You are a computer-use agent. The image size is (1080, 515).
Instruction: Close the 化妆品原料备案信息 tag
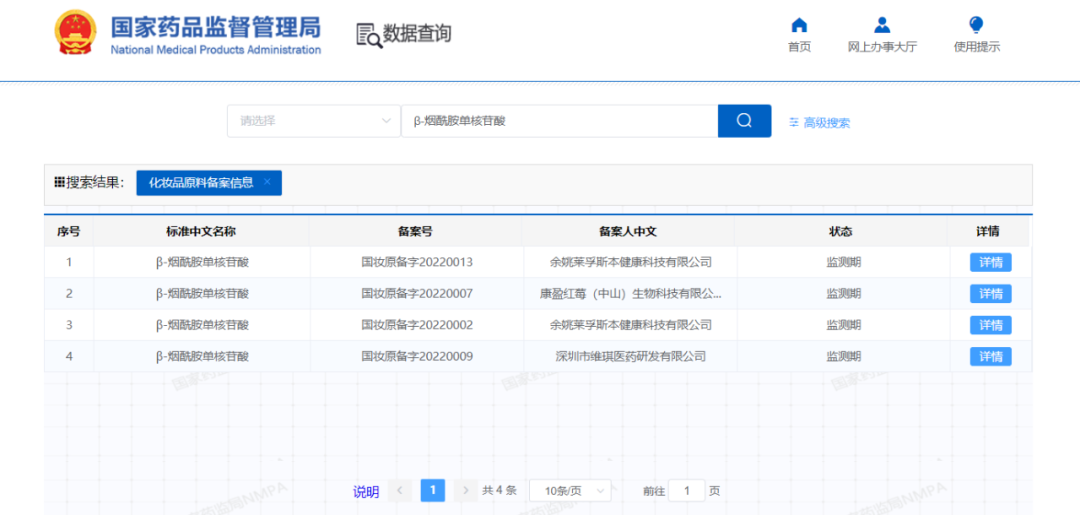267,182
